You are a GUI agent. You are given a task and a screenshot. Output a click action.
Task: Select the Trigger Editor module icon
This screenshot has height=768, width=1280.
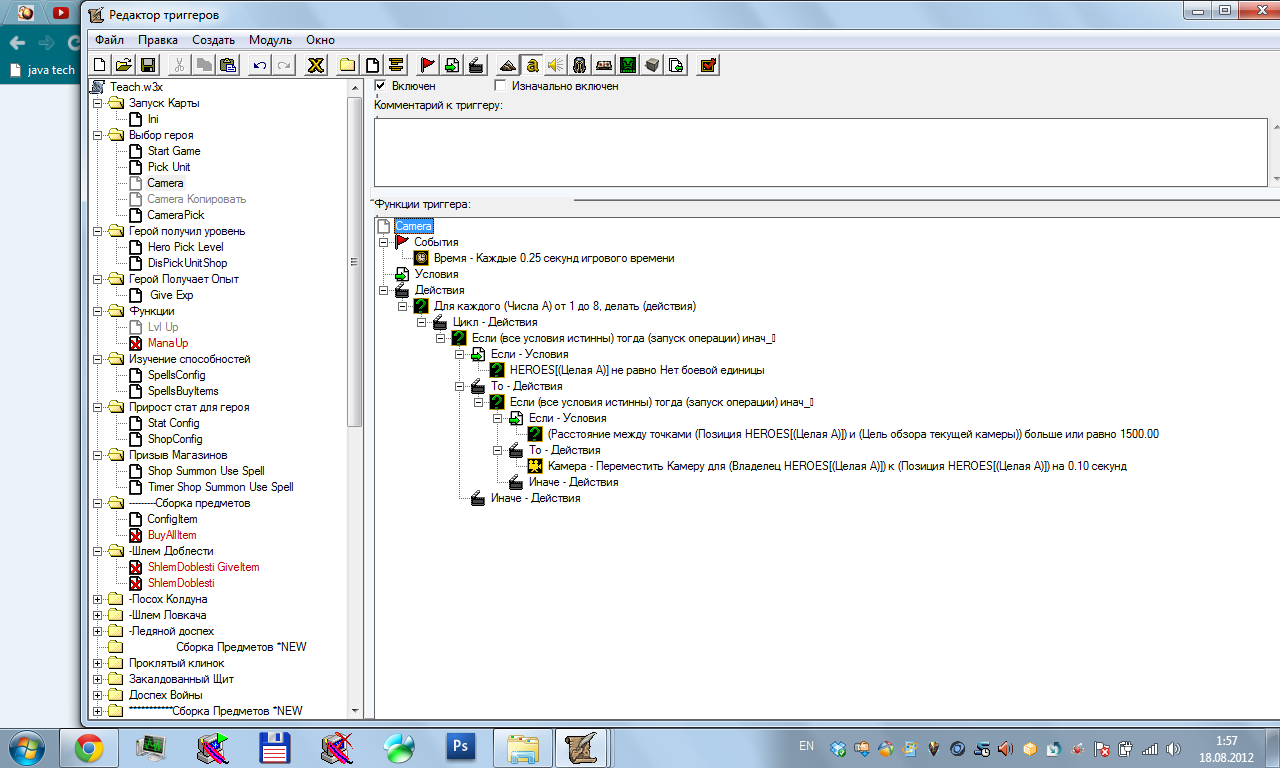pos(532,65)
